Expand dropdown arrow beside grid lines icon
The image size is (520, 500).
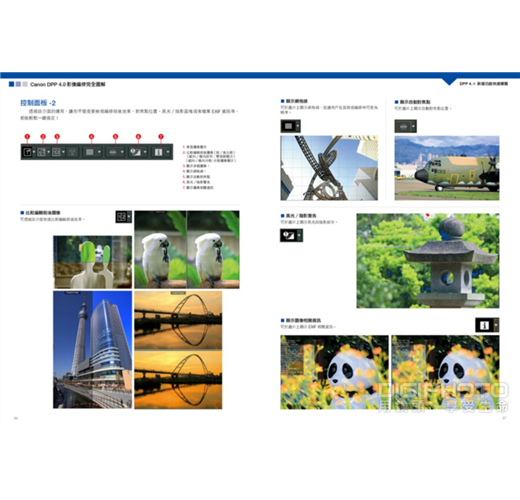click(x=99, y=152)
